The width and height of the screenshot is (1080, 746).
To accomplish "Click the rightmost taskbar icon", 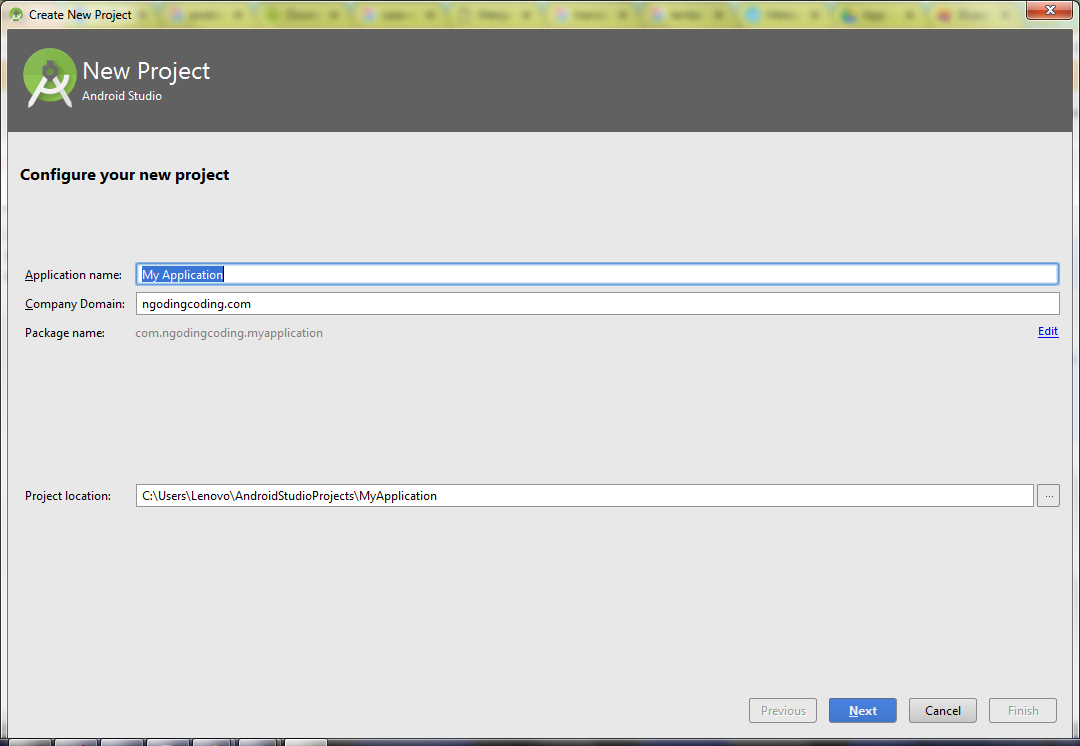I will coord(304,740).
